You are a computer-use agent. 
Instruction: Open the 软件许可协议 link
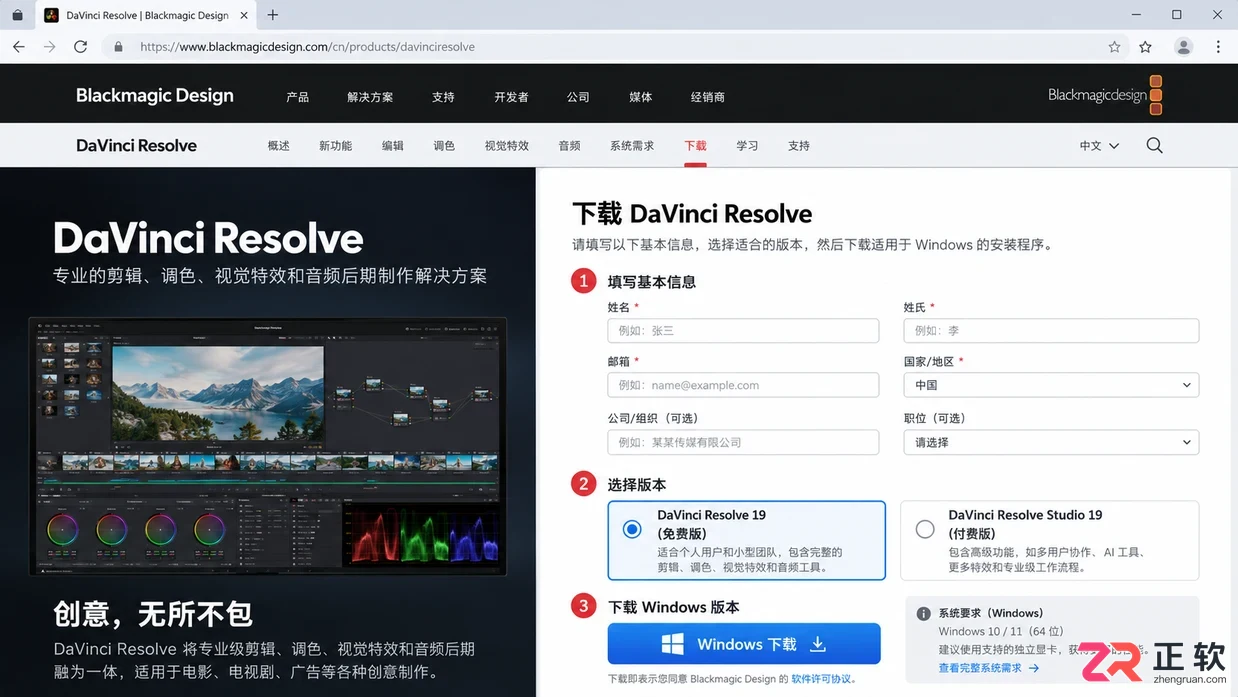[821, 679]
